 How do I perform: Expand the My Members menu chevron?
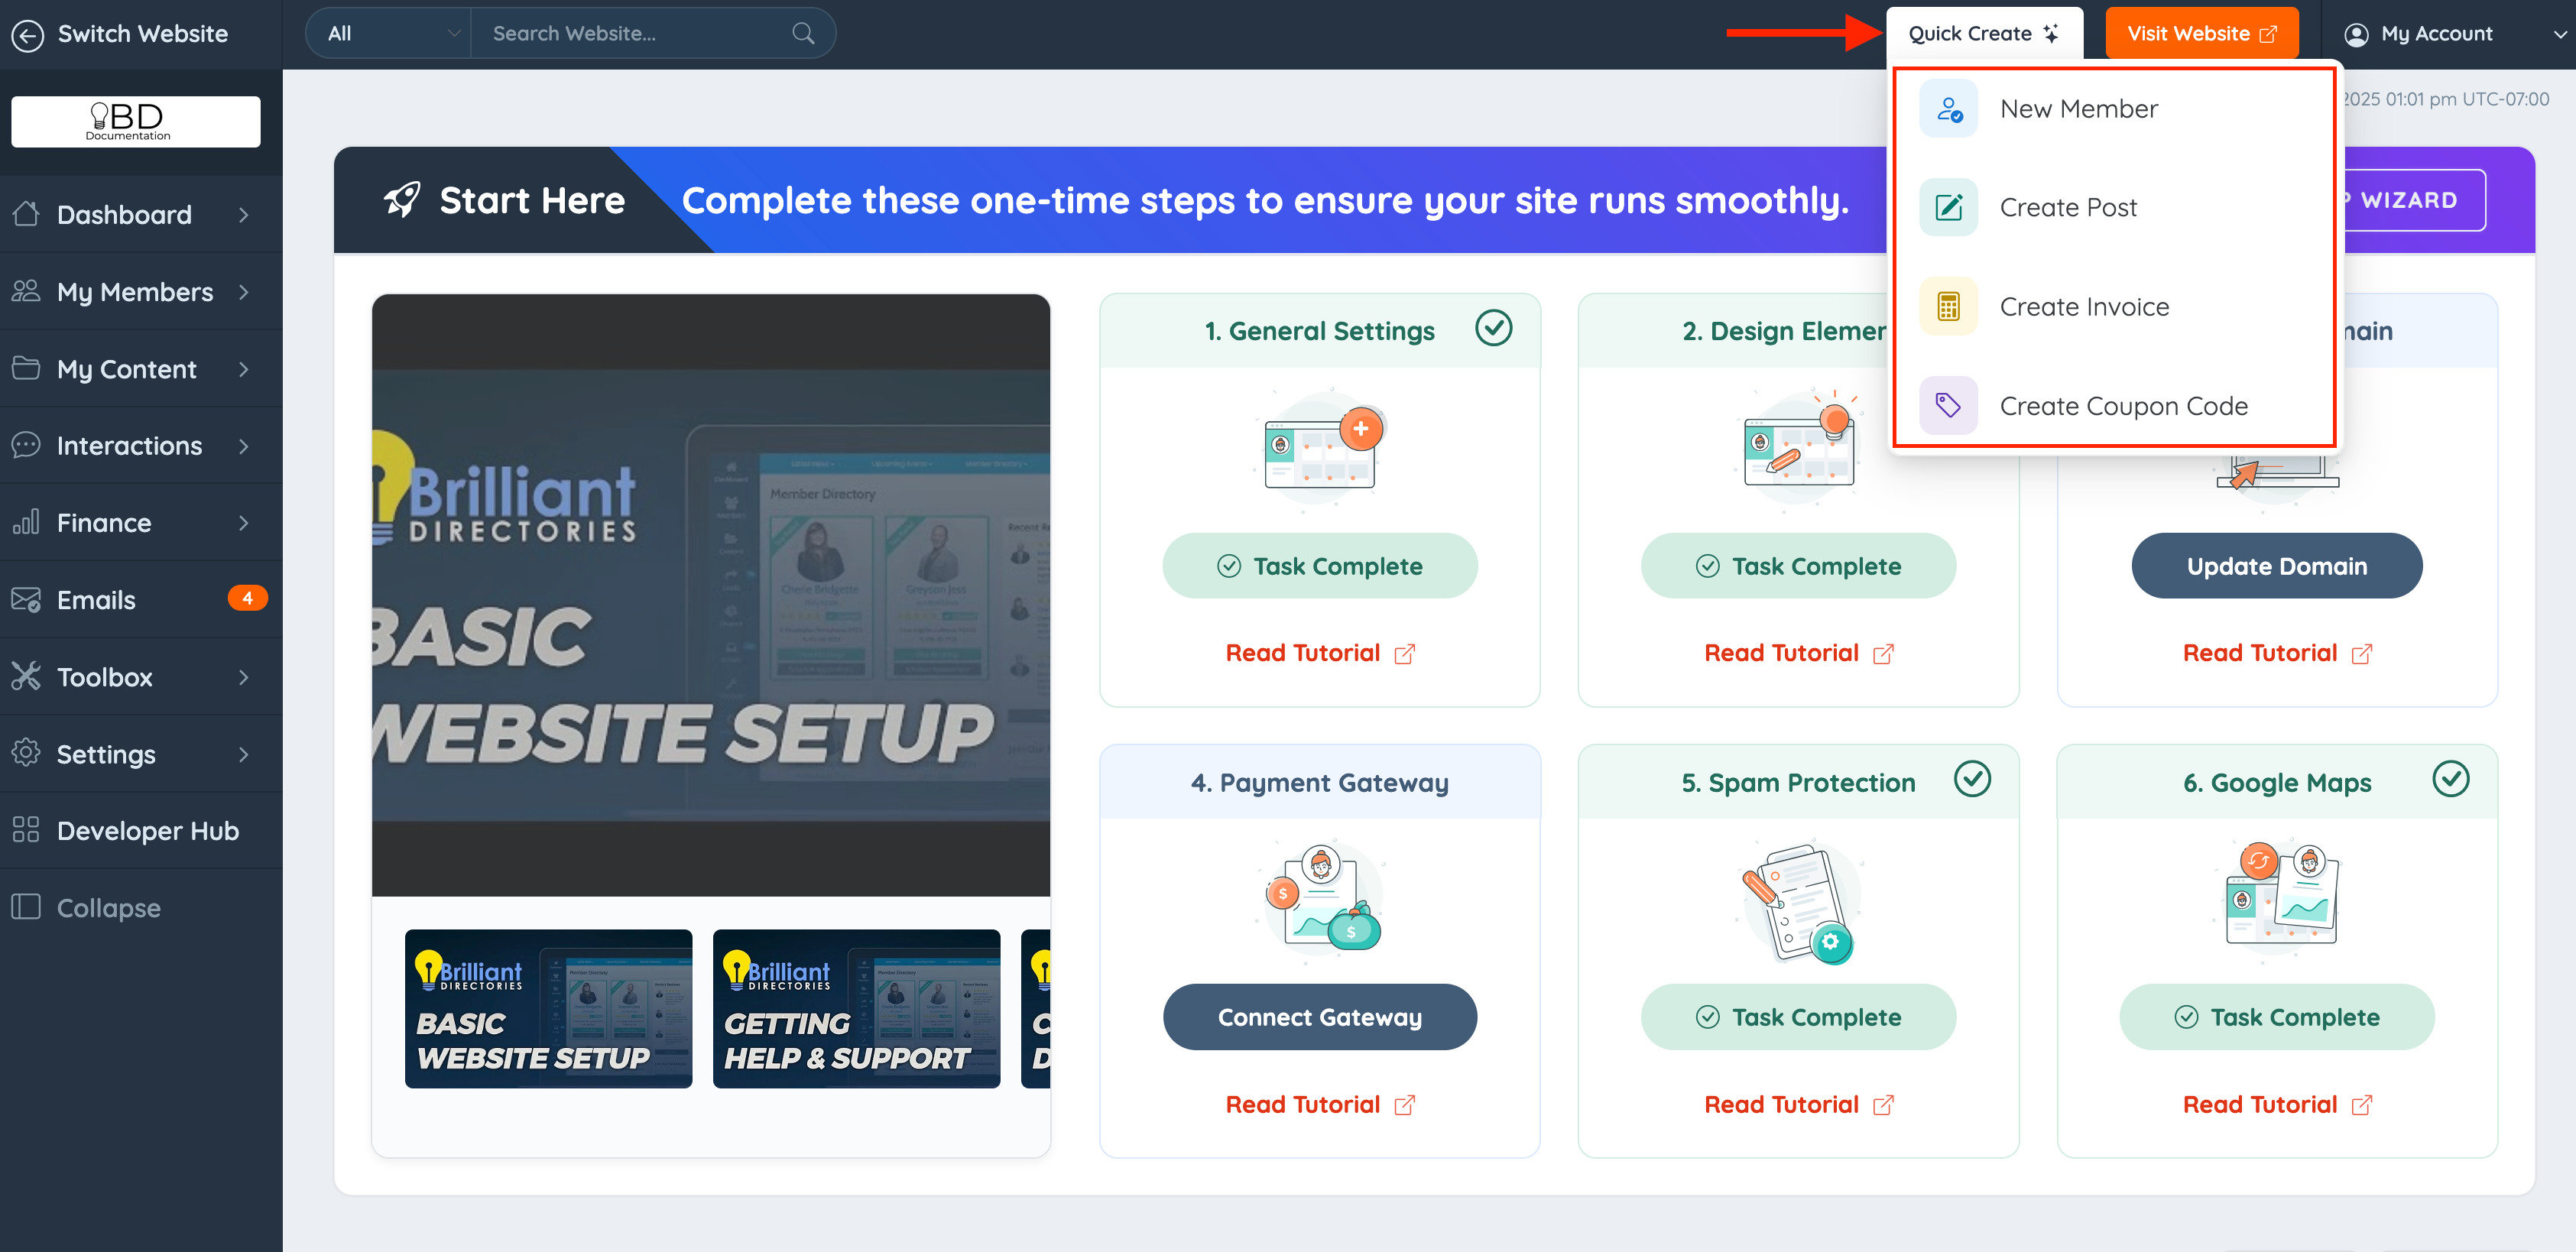click(244, 291)
